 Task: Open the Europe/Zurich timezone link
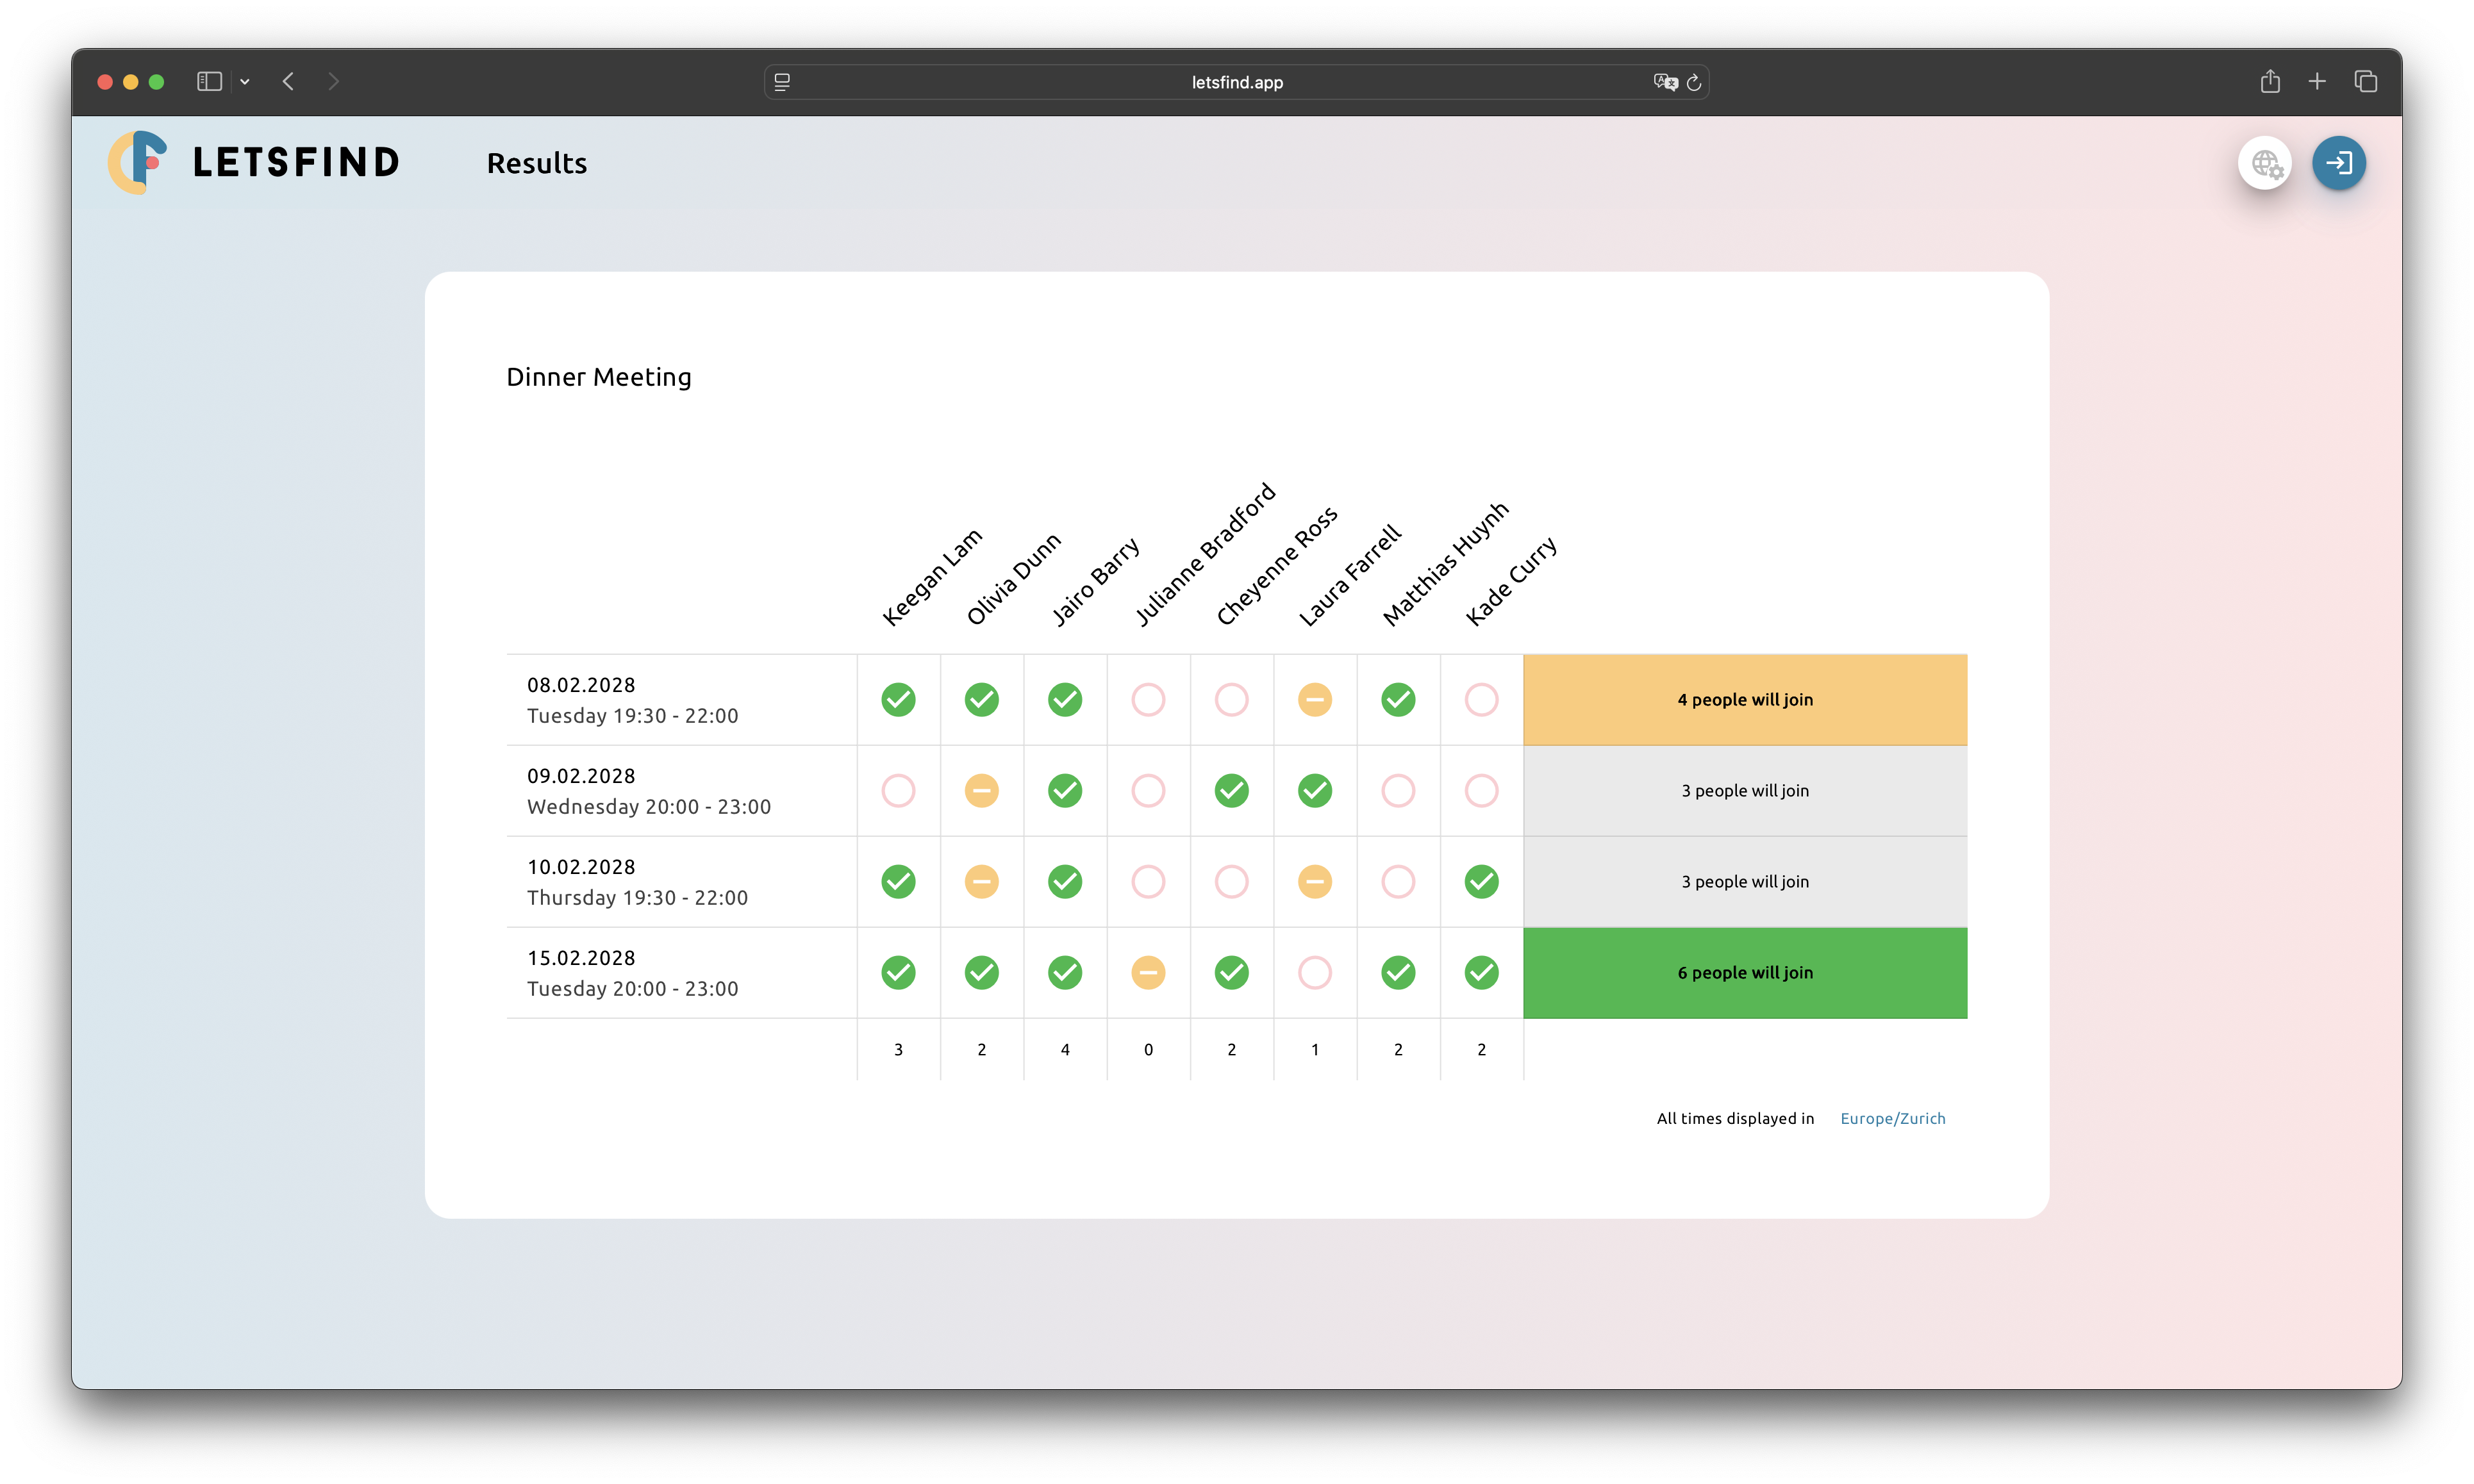[x=1892, y=1118]
